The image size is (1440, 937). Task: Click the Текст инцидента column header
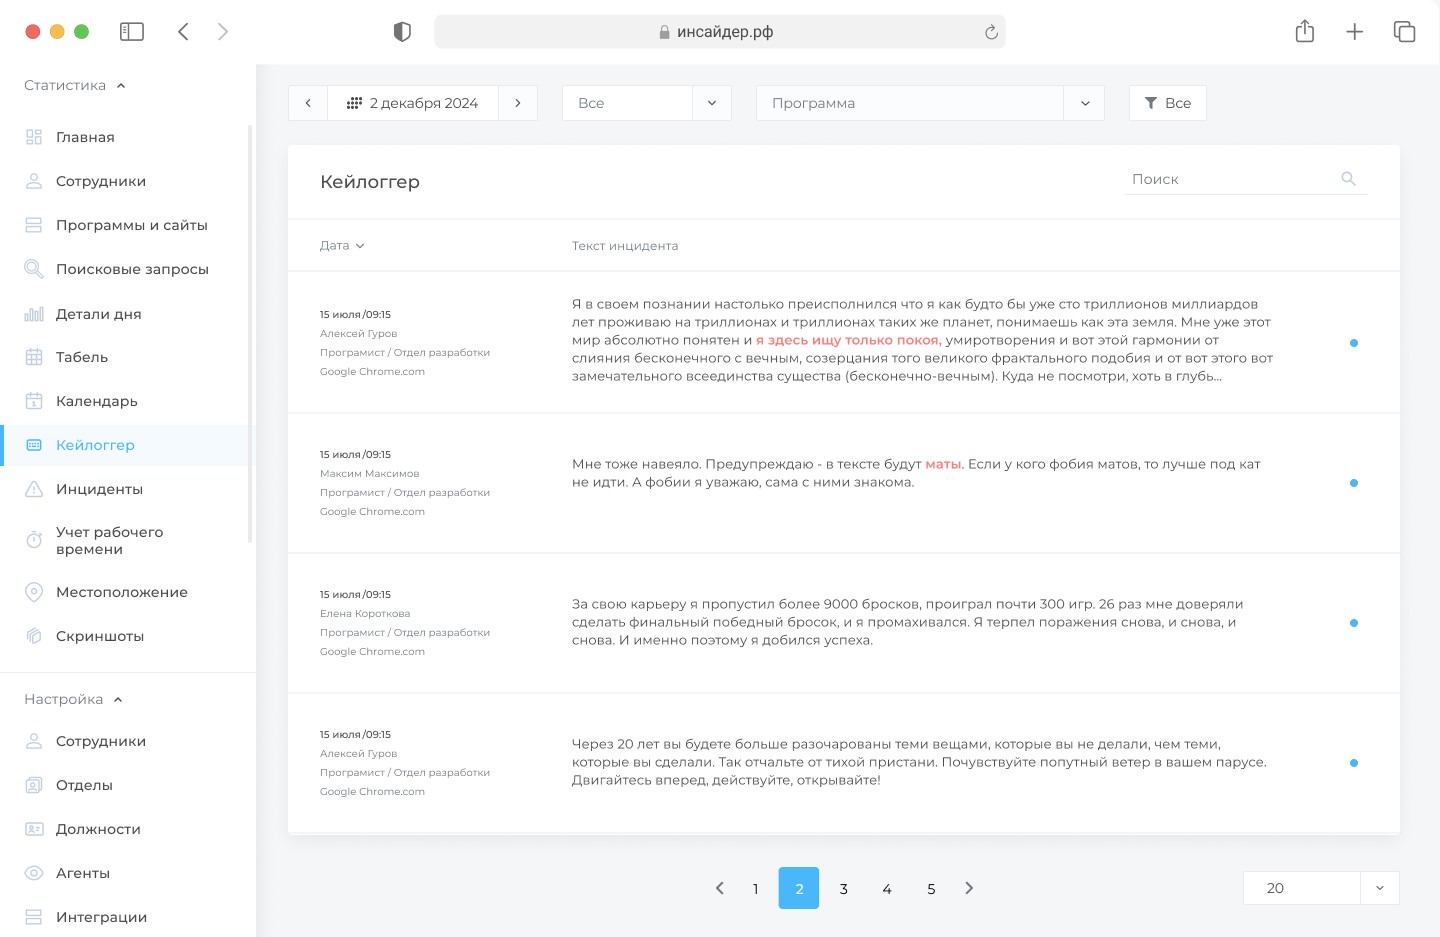point(625,245)
